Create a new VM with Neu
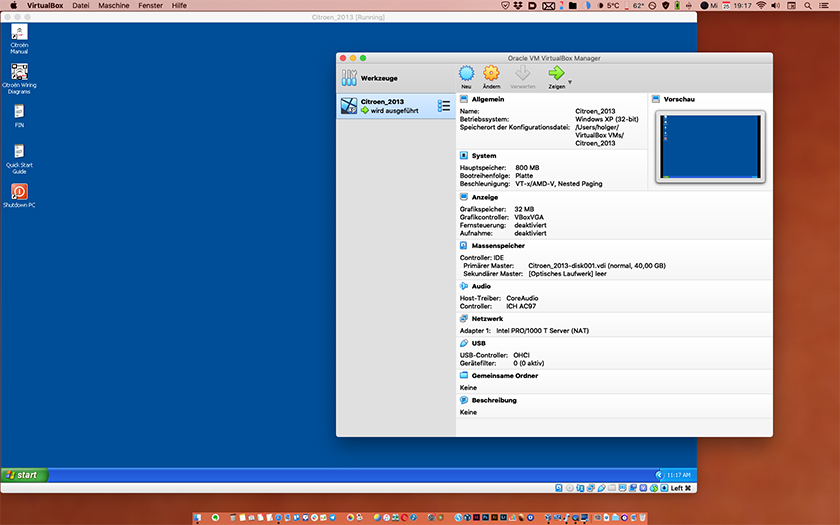 click(466, 77)
